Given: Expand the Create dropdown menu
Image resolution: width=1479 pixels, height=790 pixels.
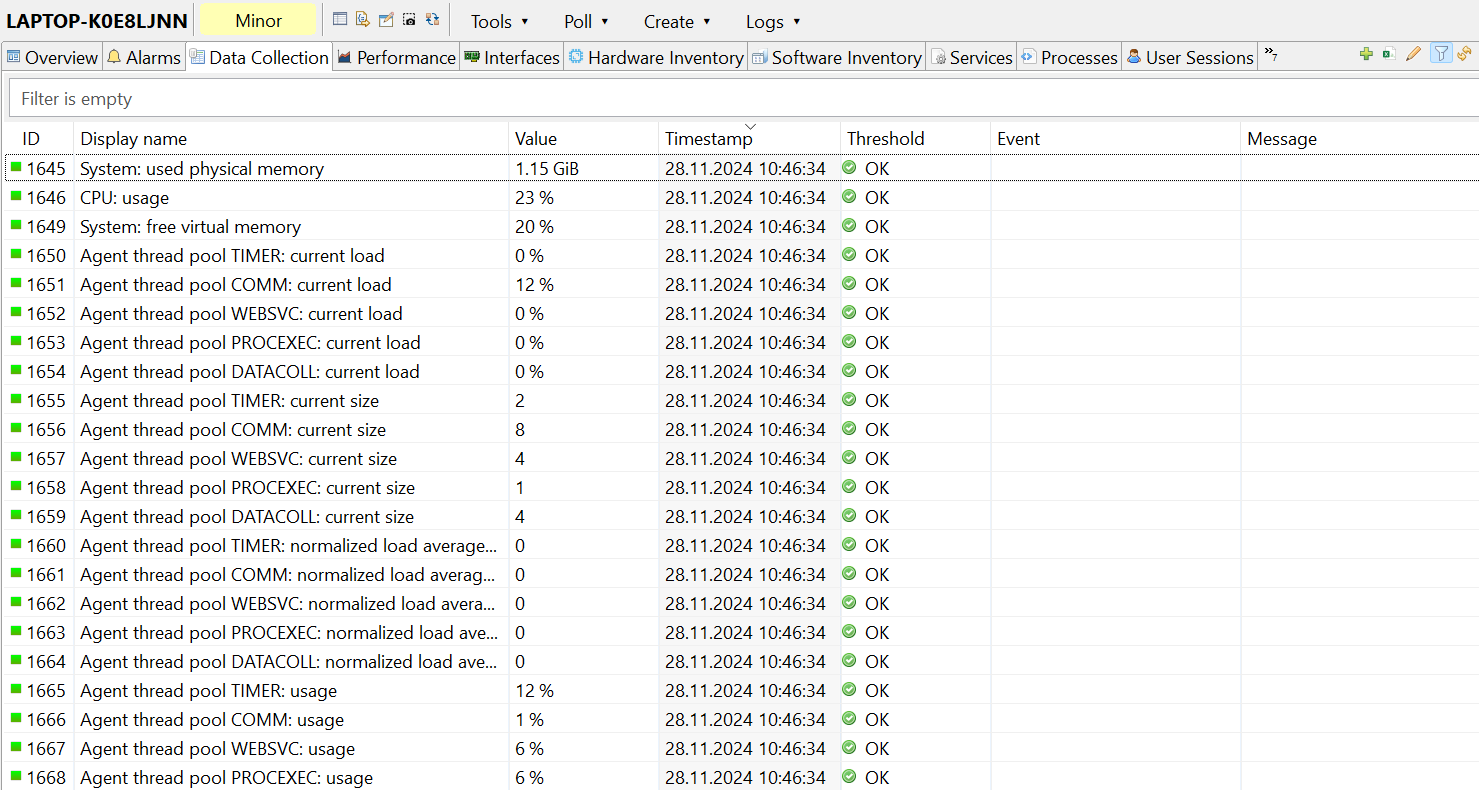Looking at the screenshot, I should 677,21.
